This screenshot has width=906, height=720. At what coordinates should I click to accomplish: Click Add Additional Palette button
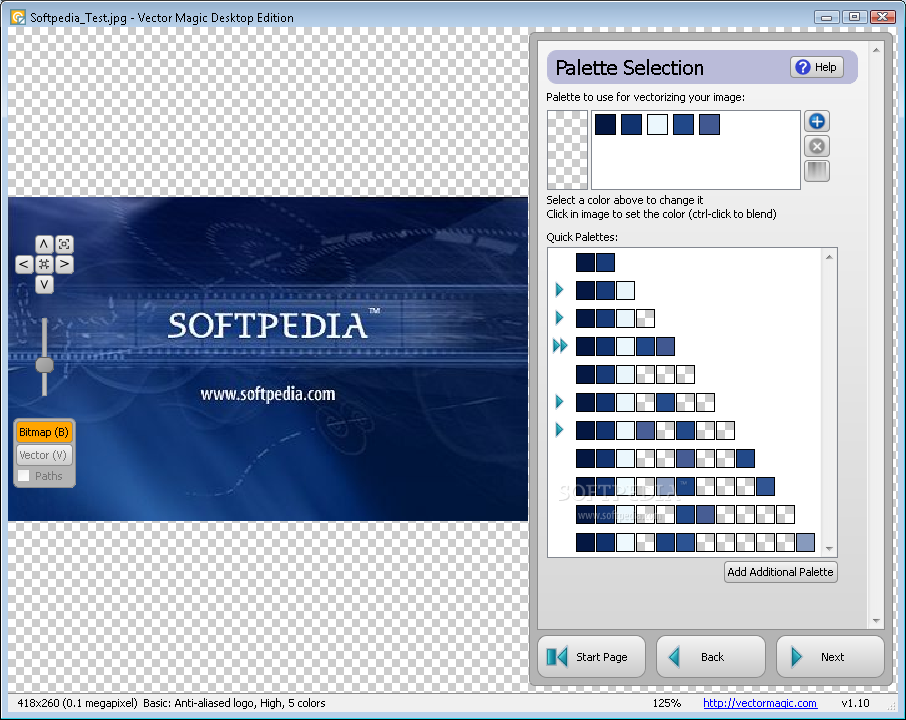point(780,572)
